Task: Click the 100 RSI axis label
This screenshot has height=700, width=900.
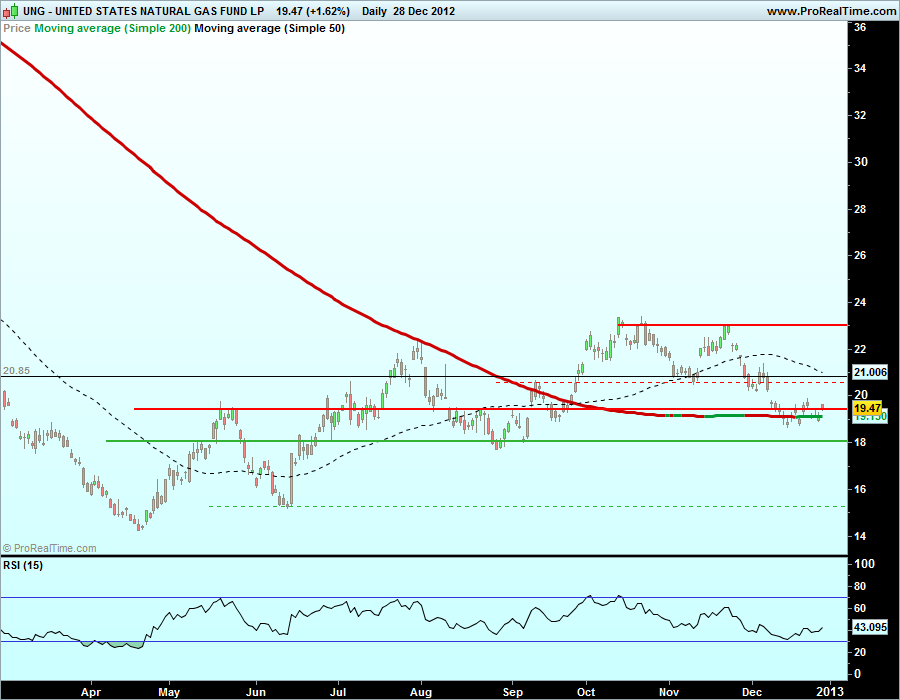Action: click(864, 564)
